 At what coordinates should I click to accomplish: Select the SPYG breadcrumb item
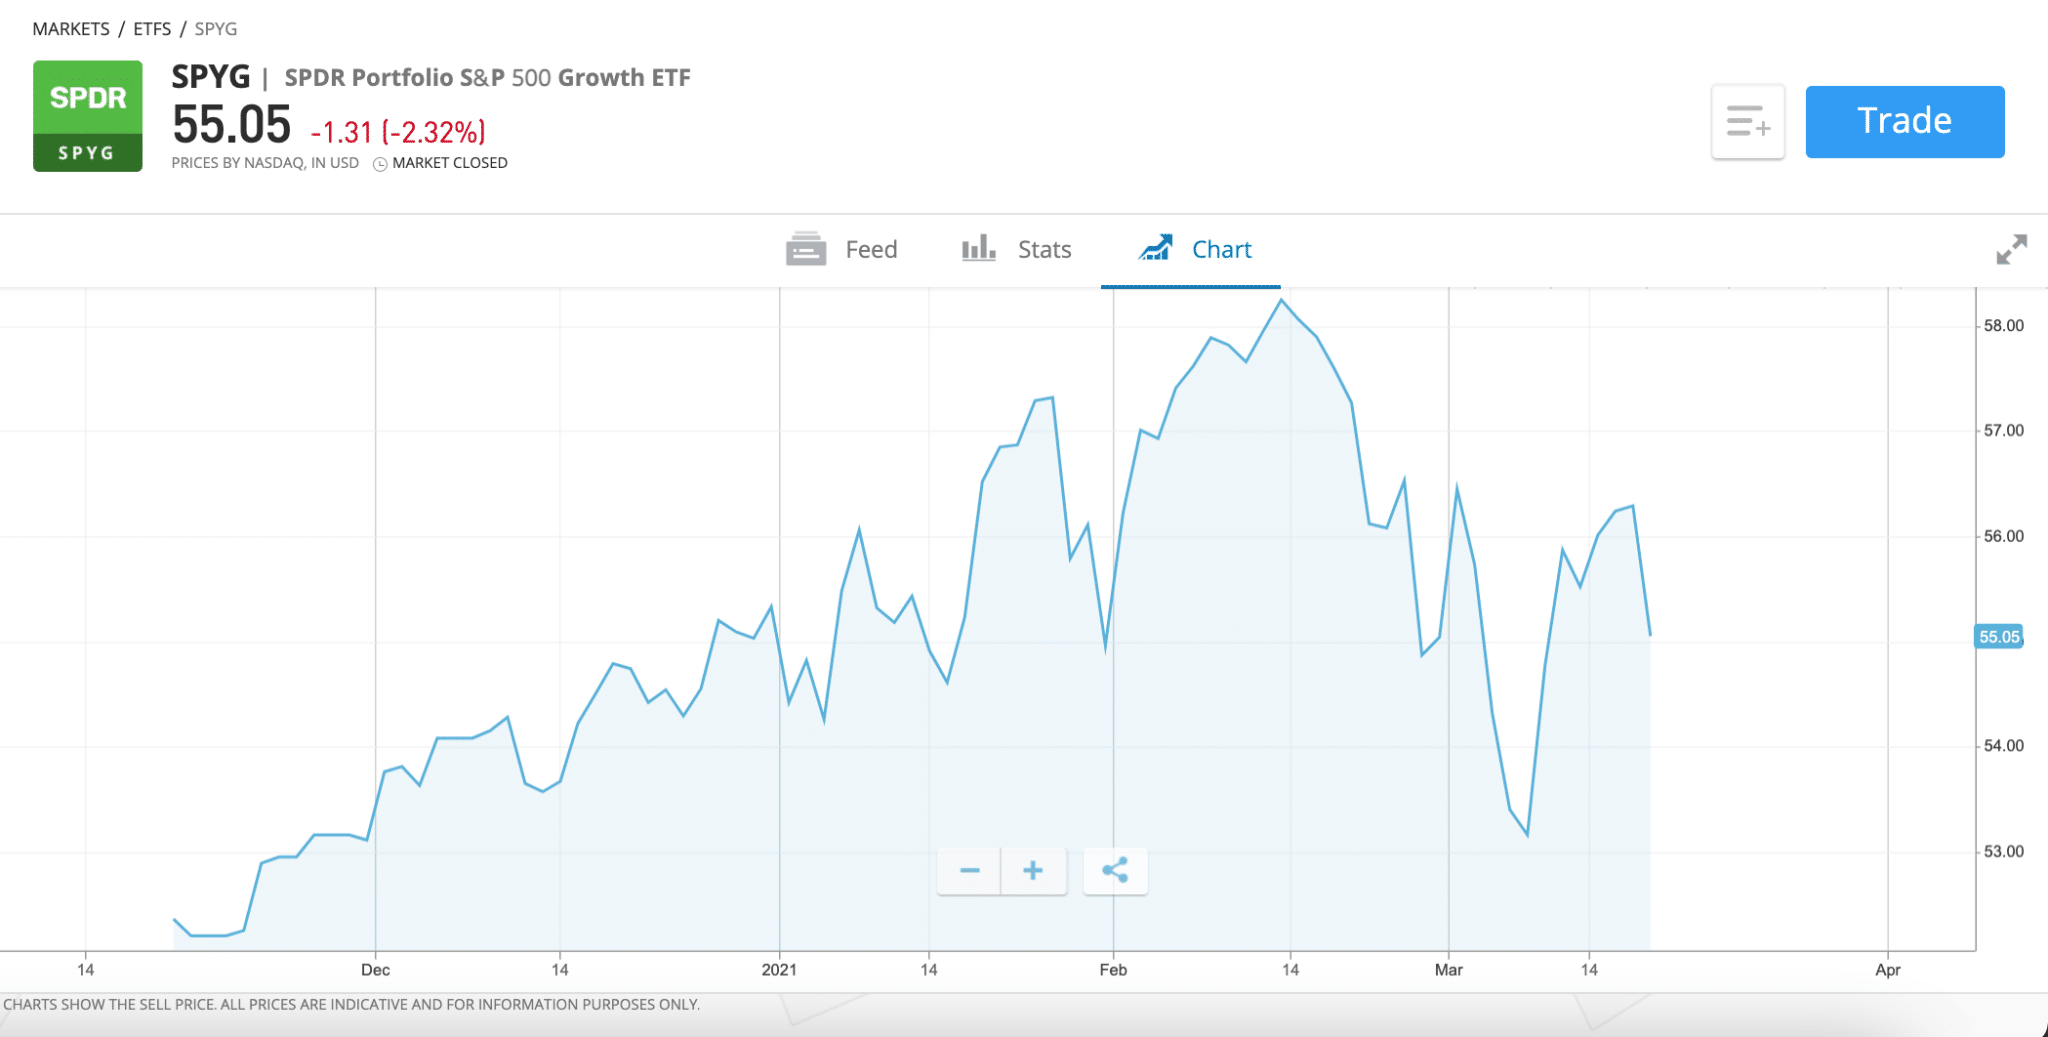pyautogui.click(x=215, y=29)
